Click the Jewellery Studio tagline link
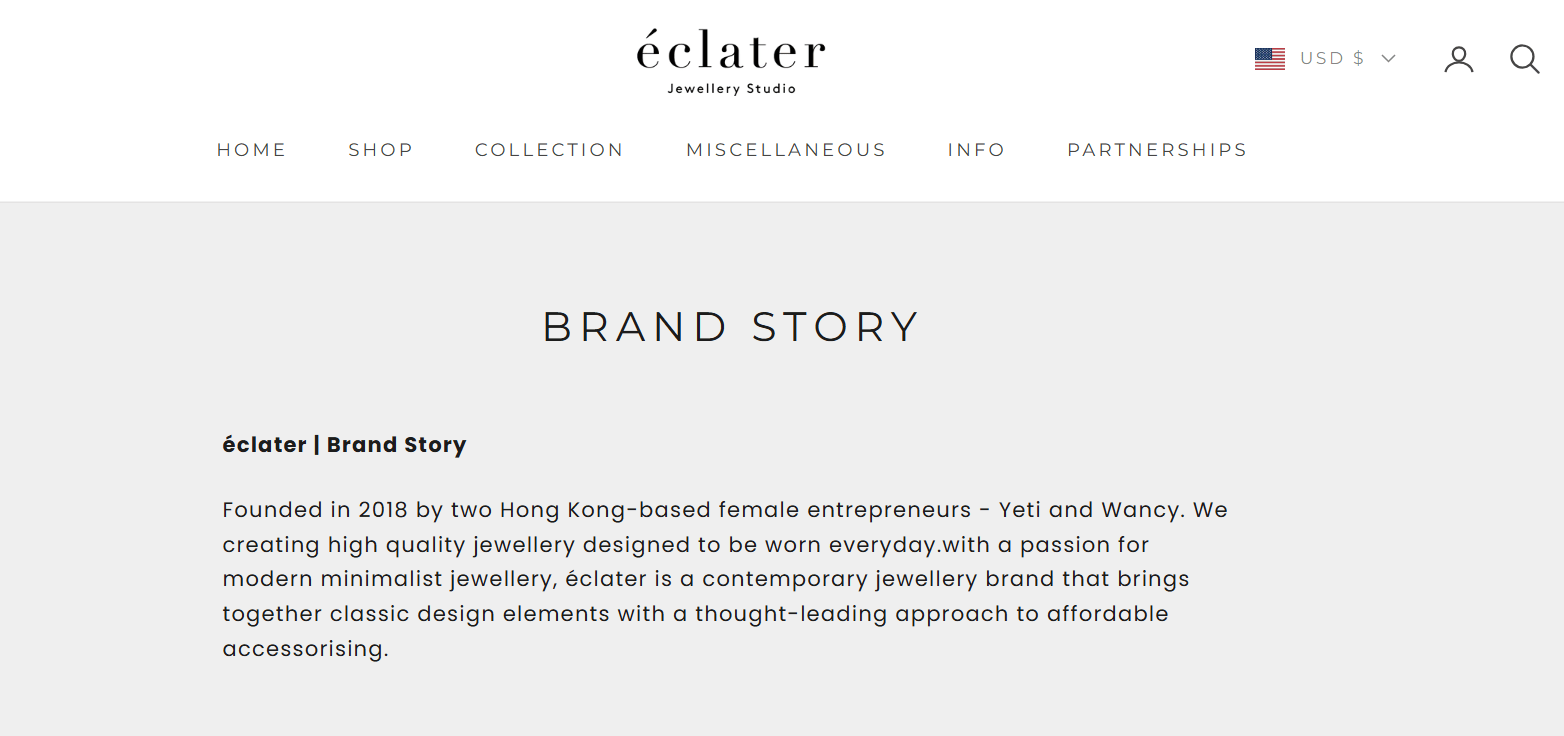 tap(732, 89)
